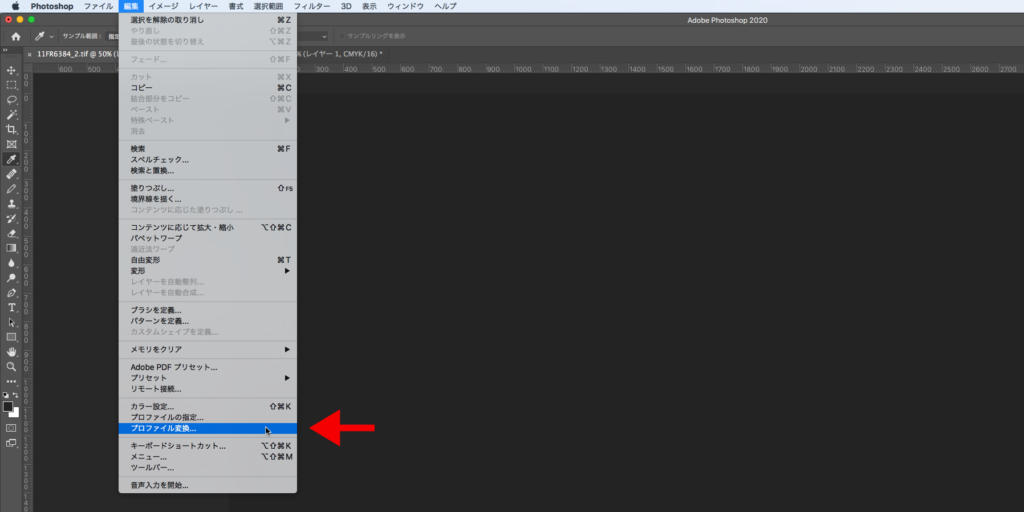This screenshot has height=512, width=1024.
Task: Choose パペットワープ menu item
Action: pos(208,238)
